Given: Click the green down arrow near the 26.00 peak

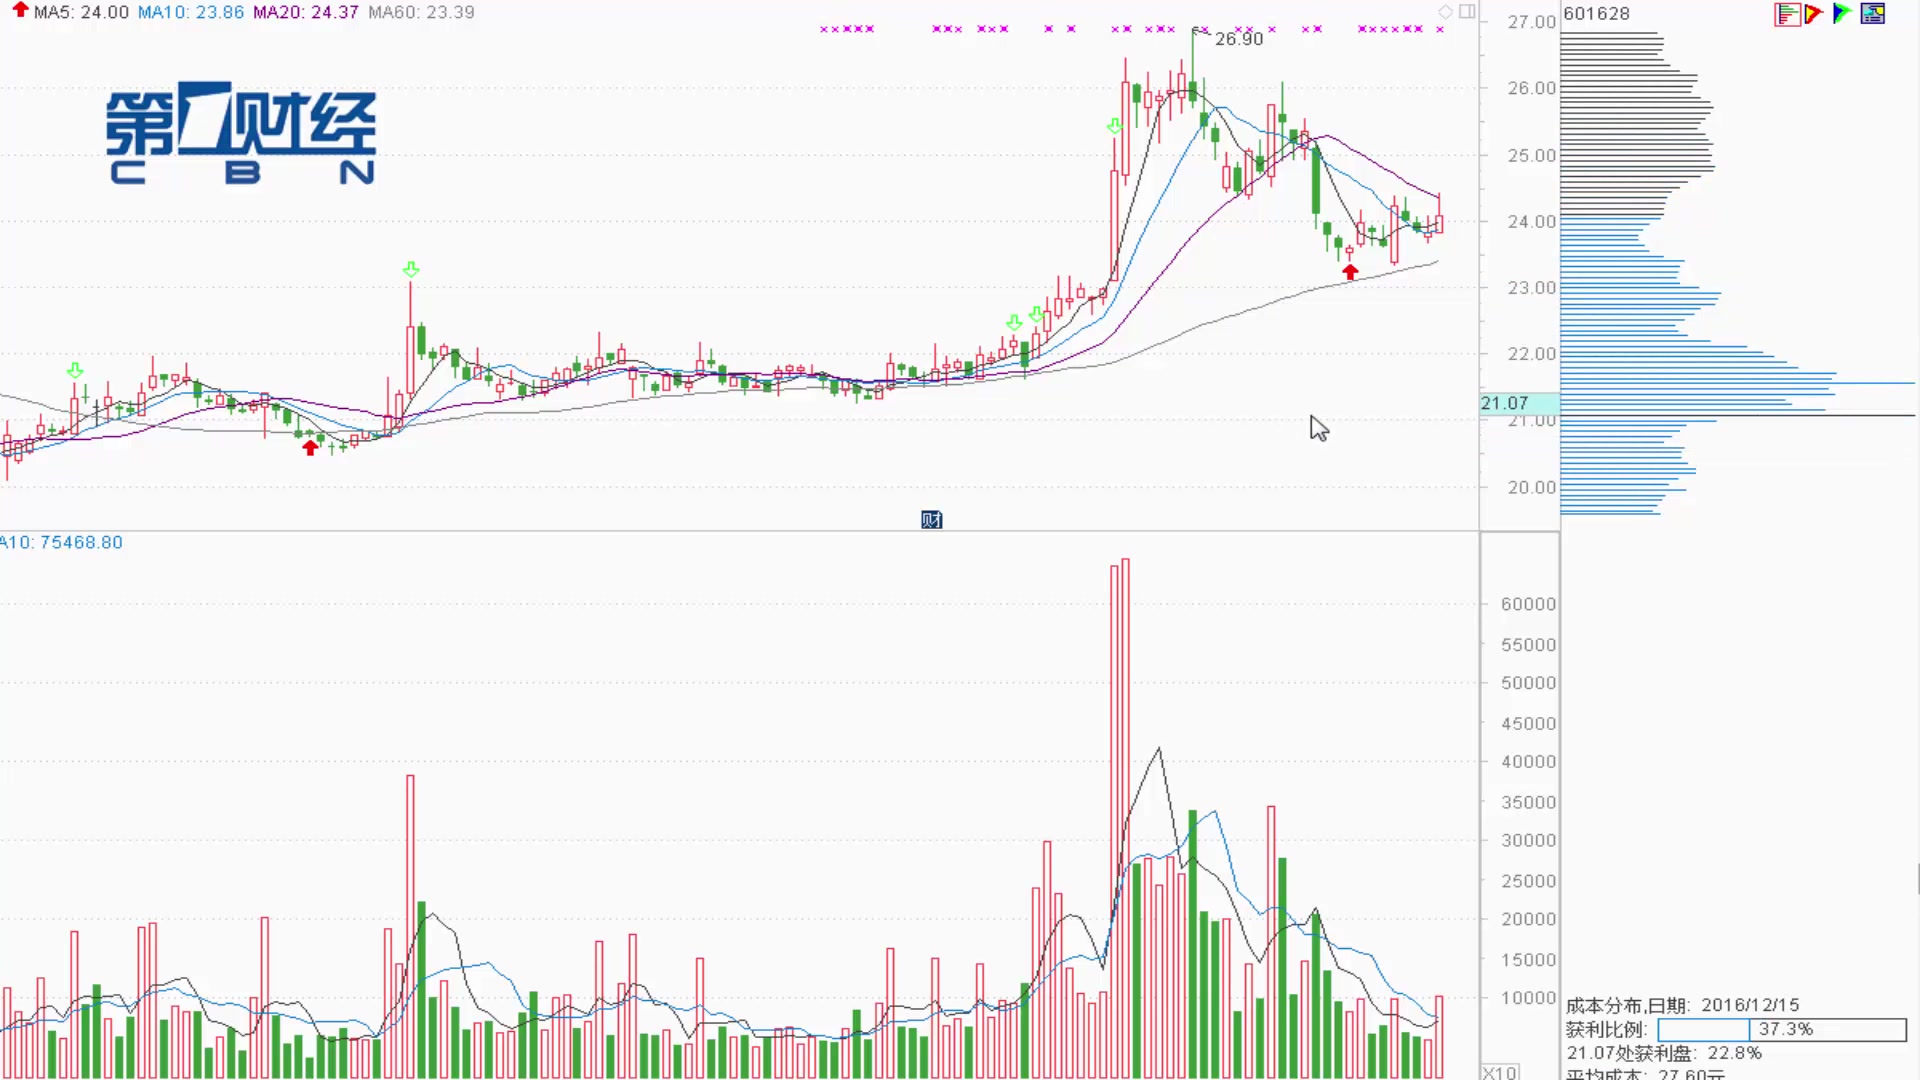Looking at the screenshot, I should tap(1115, 126).
